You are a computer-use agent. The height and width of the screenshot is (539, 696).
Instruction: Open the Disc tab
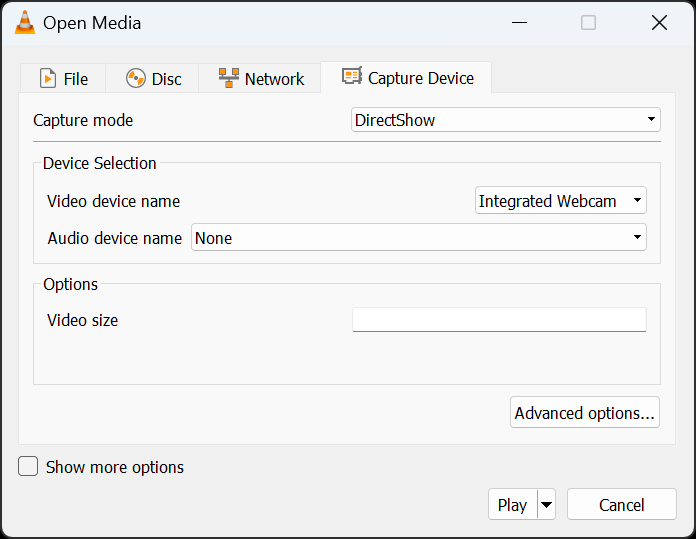pos(152,78)
